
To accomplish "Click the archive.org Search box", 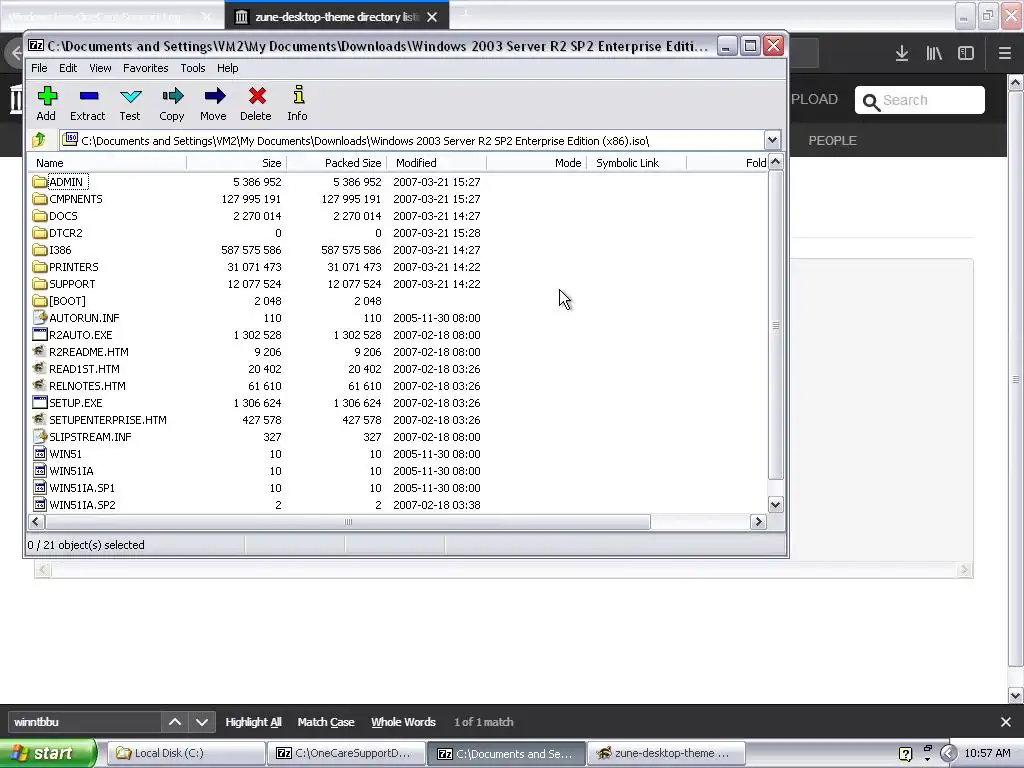I will [x=920, y=100].
